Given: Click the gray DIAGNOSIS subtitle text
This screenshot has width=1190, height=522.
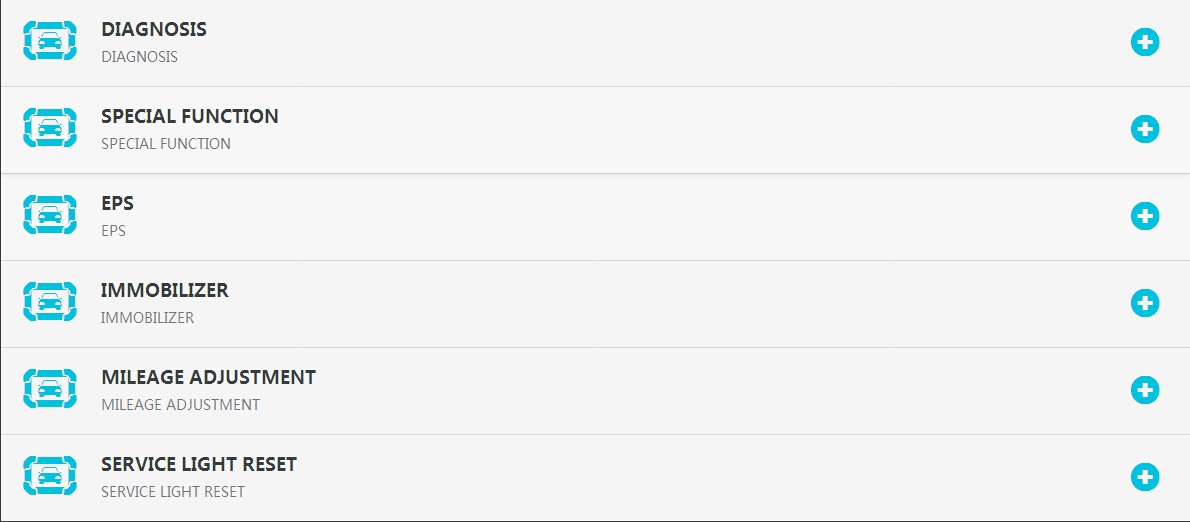Looking at the screenshot, I should click(140, 57).
